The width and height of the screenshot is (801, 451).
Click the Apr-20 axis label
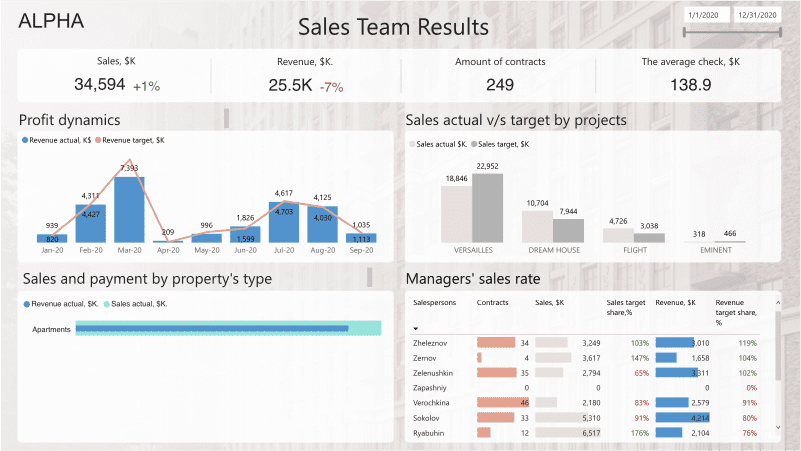168,250
